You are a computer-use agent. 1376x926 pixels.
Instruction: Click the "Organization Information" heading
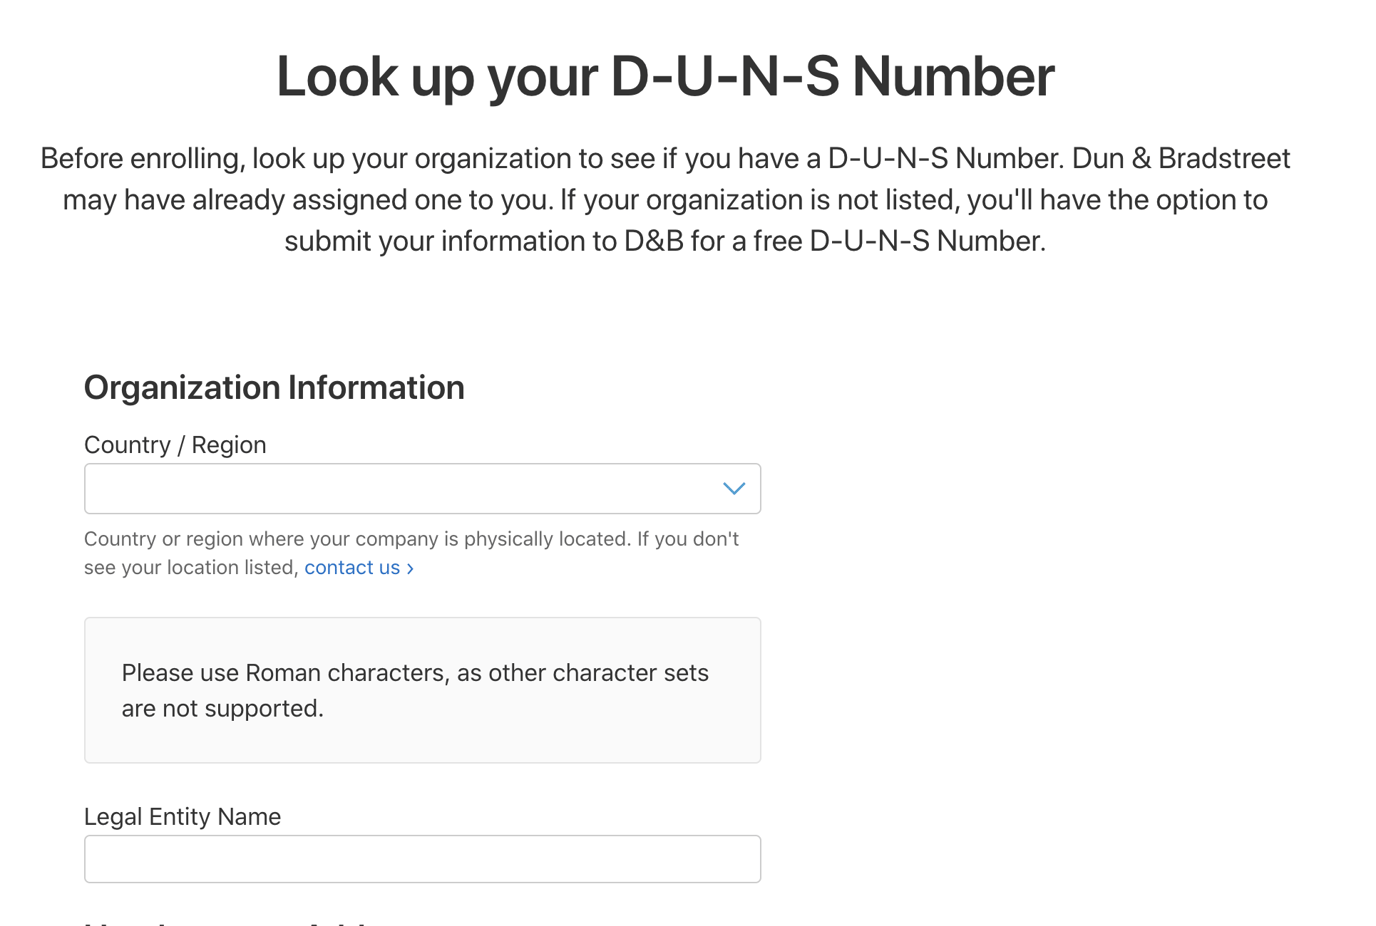pyautogui.click(x=274, y=388)
